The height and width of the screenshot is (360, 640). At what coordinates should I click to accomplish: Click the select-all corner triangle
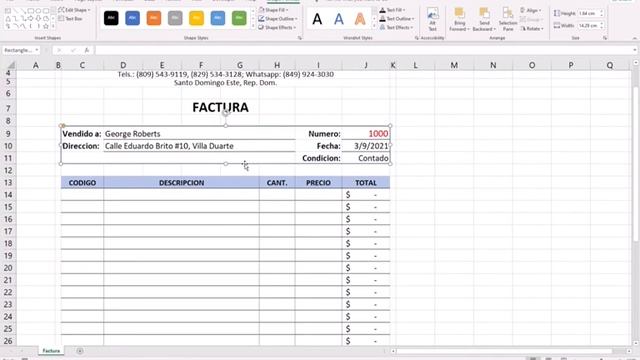pyautogui.click(x=11, y=65)
